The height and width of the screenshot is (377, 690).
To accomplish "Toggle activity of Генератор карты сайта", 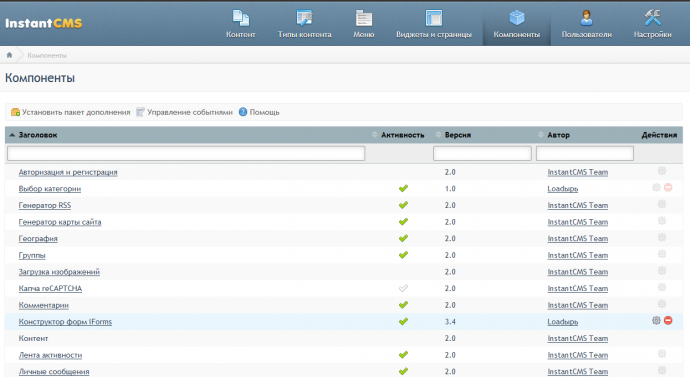I will [x=403, y=222].
